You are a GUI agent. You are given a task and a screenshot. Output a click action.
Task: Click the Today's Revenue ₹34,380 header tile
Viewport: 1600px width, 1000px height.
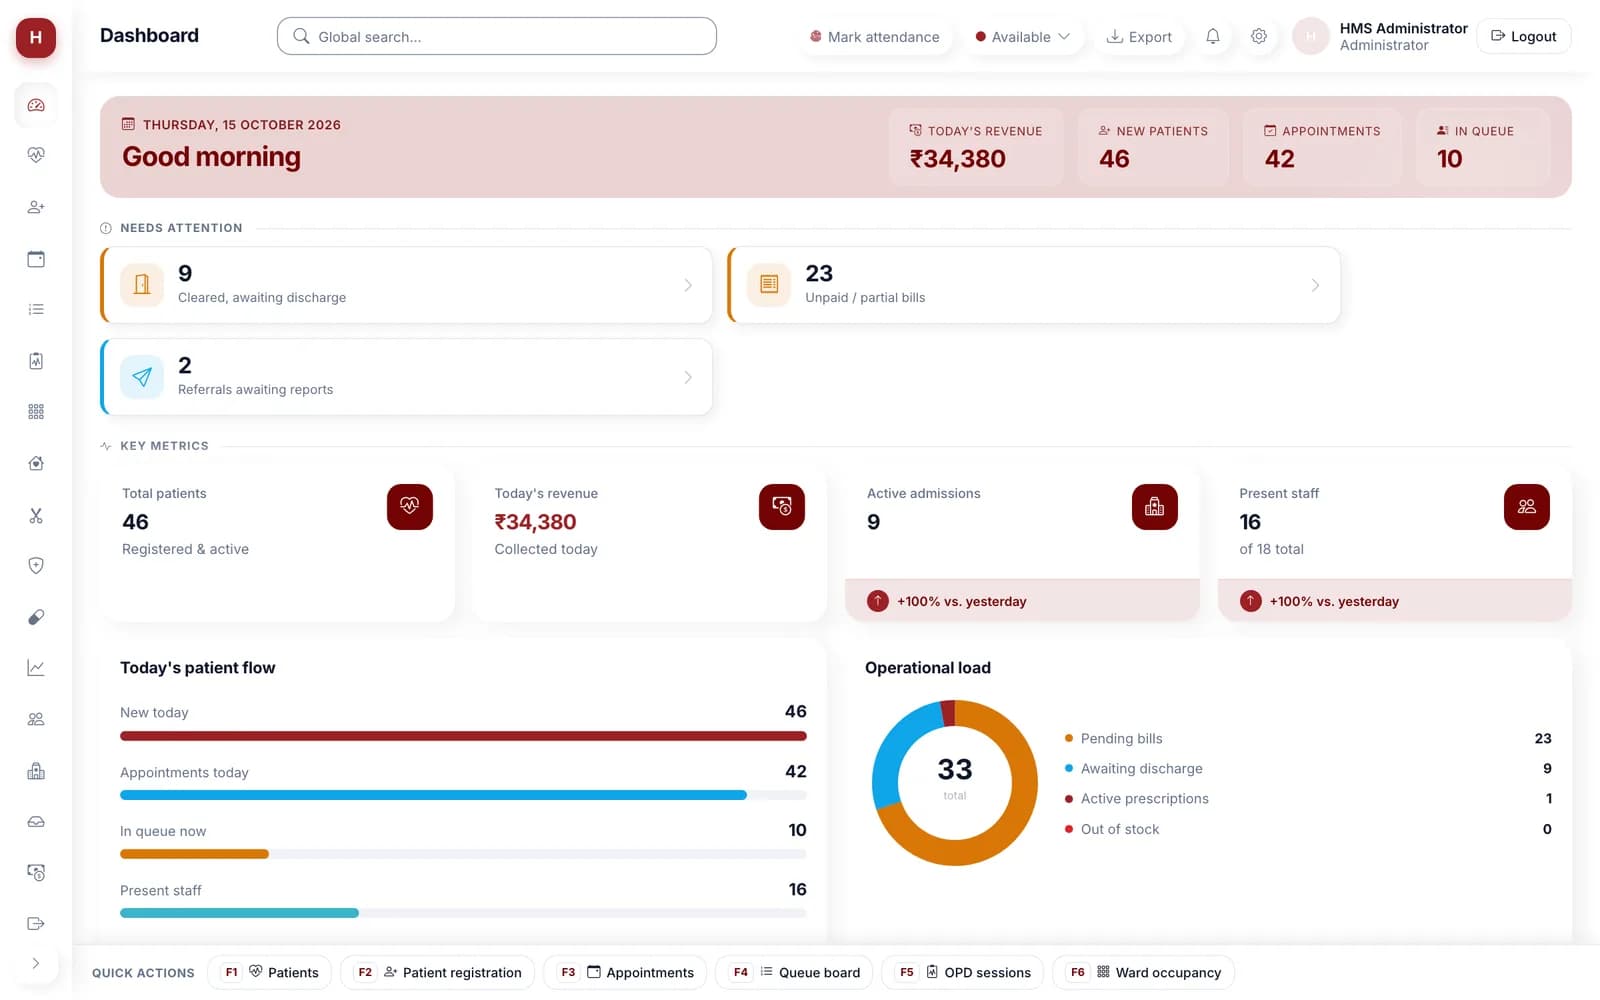pos(976,147)
